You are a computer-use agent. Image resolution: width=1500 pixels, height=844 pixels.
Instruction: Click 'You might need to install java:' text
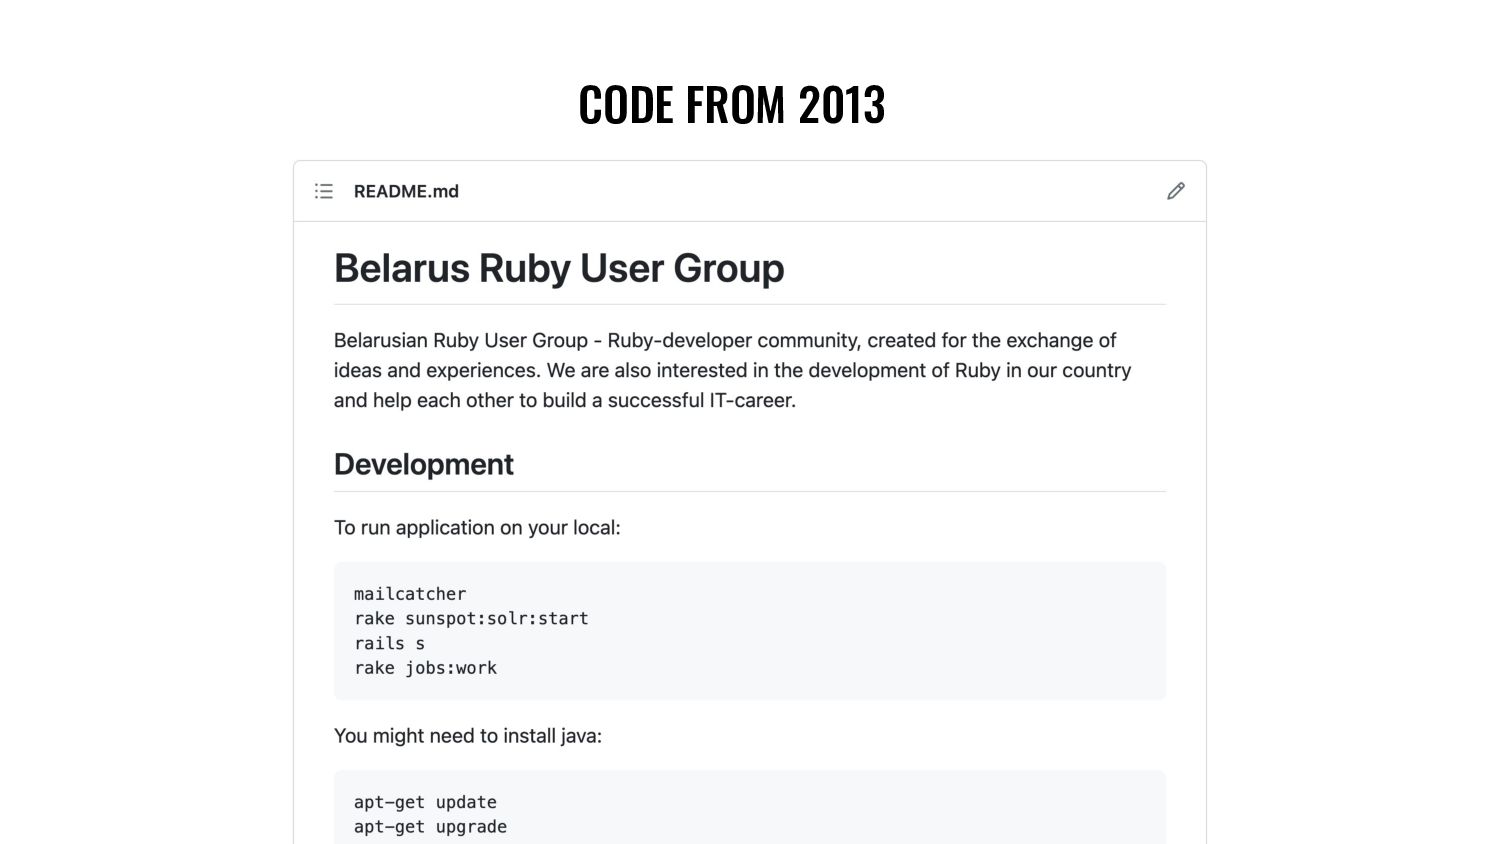468,736
